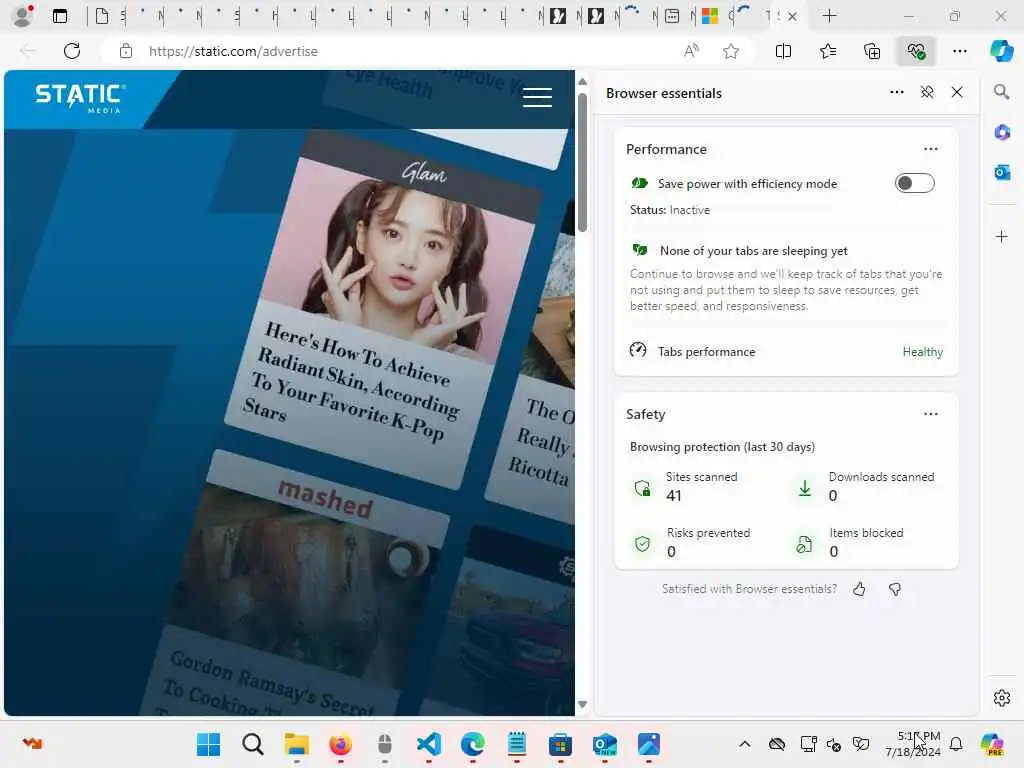1024x768 pixels.
Task: Click the Static Media logo
Action: [80, 98]
